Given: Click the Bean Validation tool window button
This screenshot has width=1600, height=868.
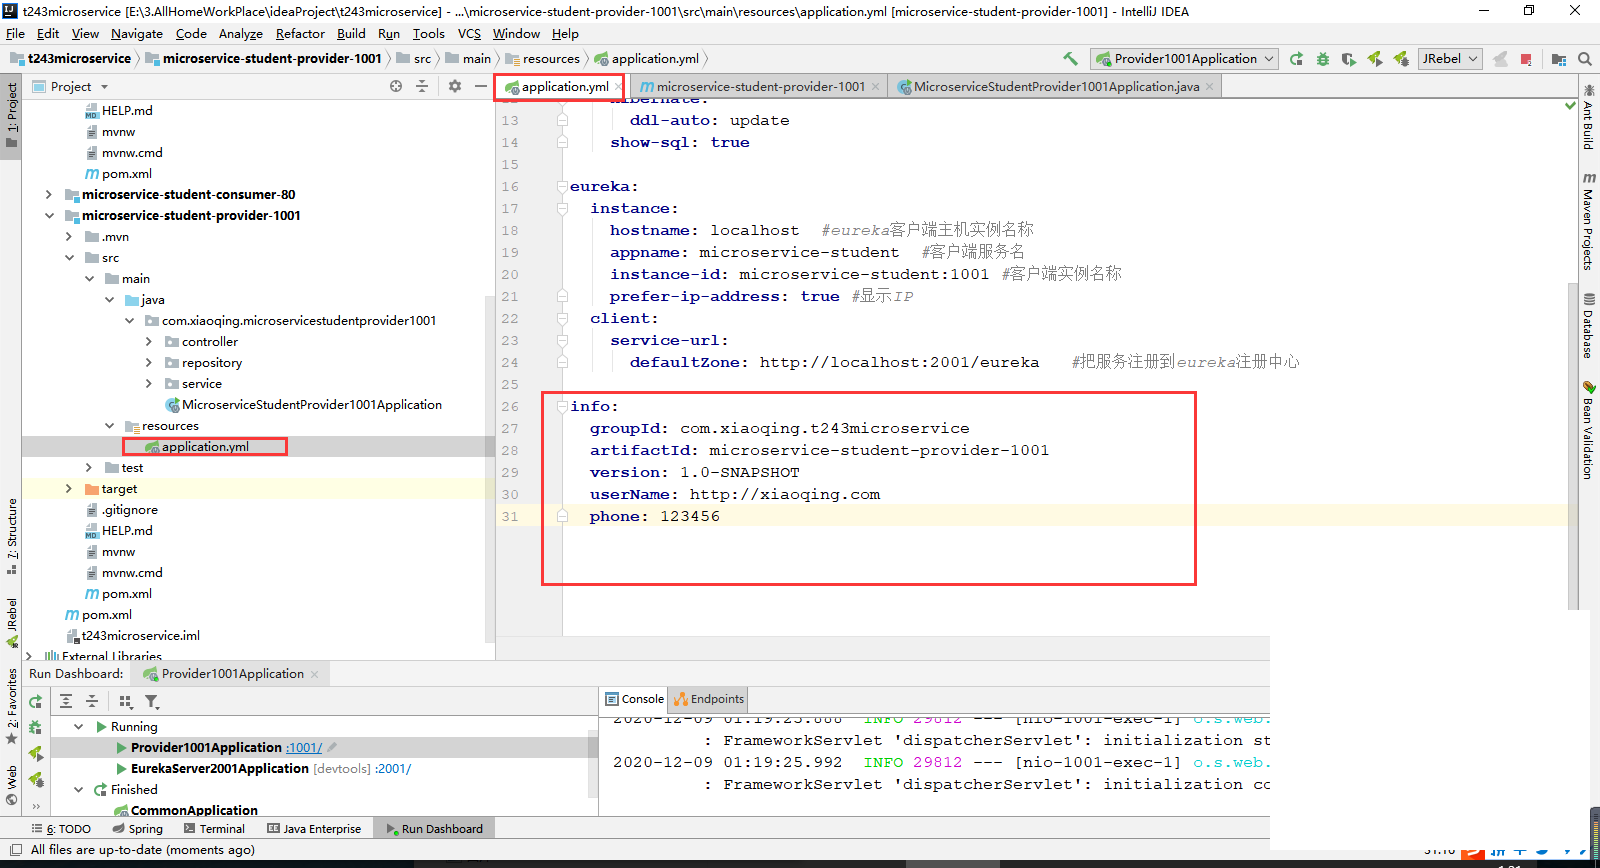Looking at the screenshot, I should 1588,430.
